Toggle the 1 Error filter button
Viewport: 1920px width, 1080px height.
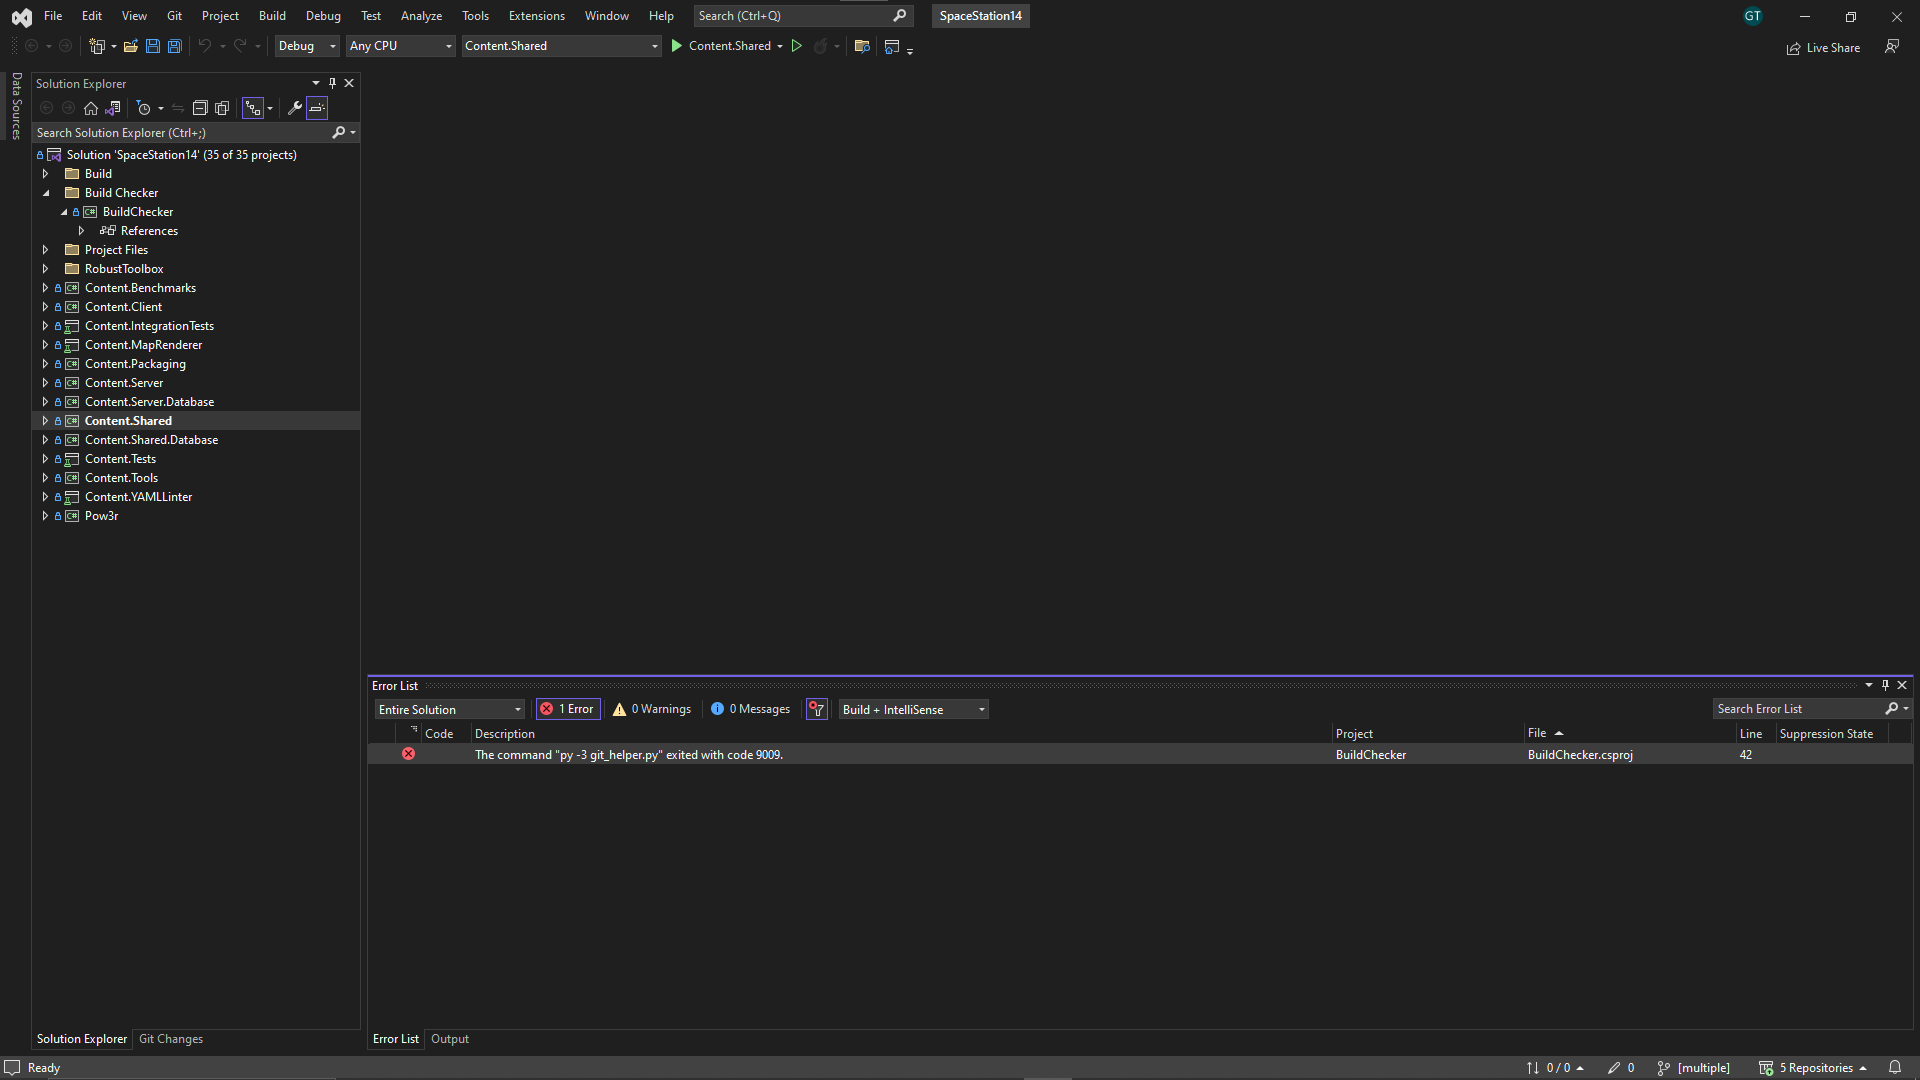(x=568, y=709)
